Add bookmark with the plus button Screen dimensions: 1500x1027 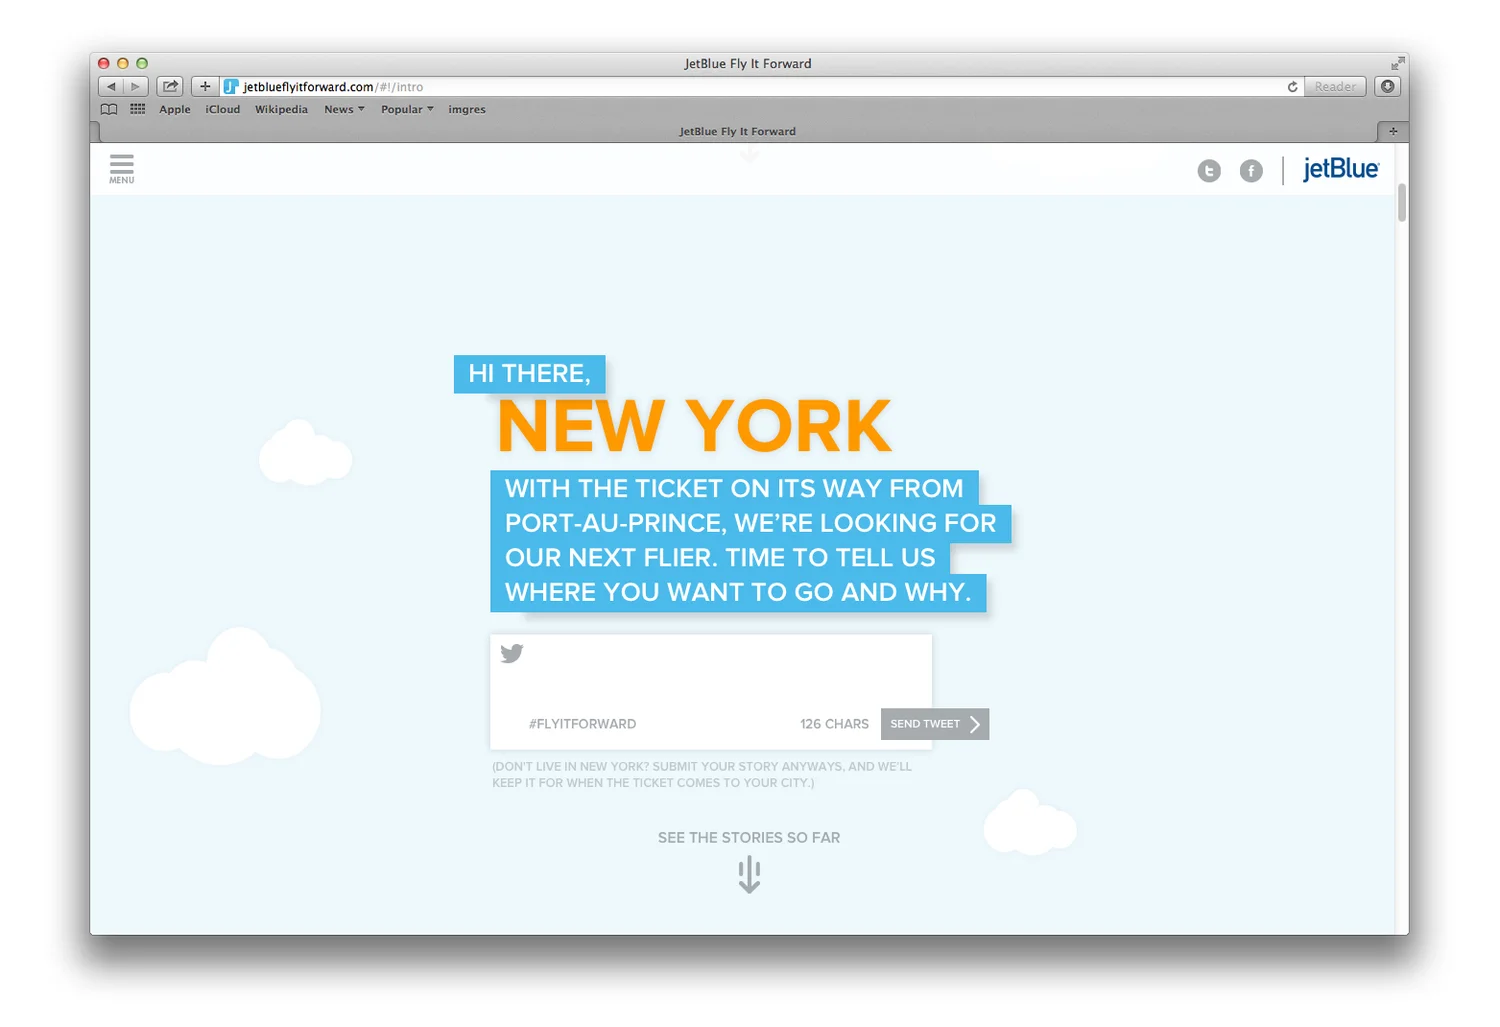tap(204, 87)
